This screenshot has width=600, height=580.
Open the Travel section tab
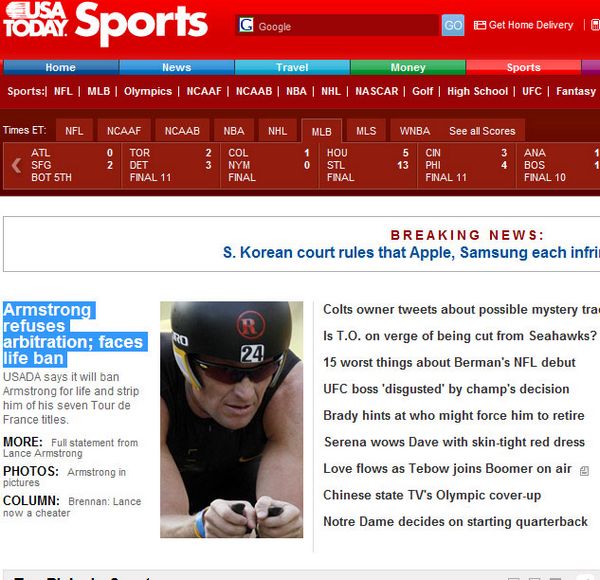pyautogui.click(x=292, y=67)
